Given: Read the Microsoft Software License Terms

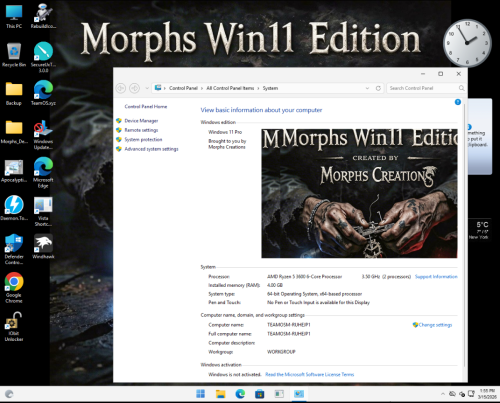Looking at the screenshot, I should pyautogui.click(x=310, y=375).
